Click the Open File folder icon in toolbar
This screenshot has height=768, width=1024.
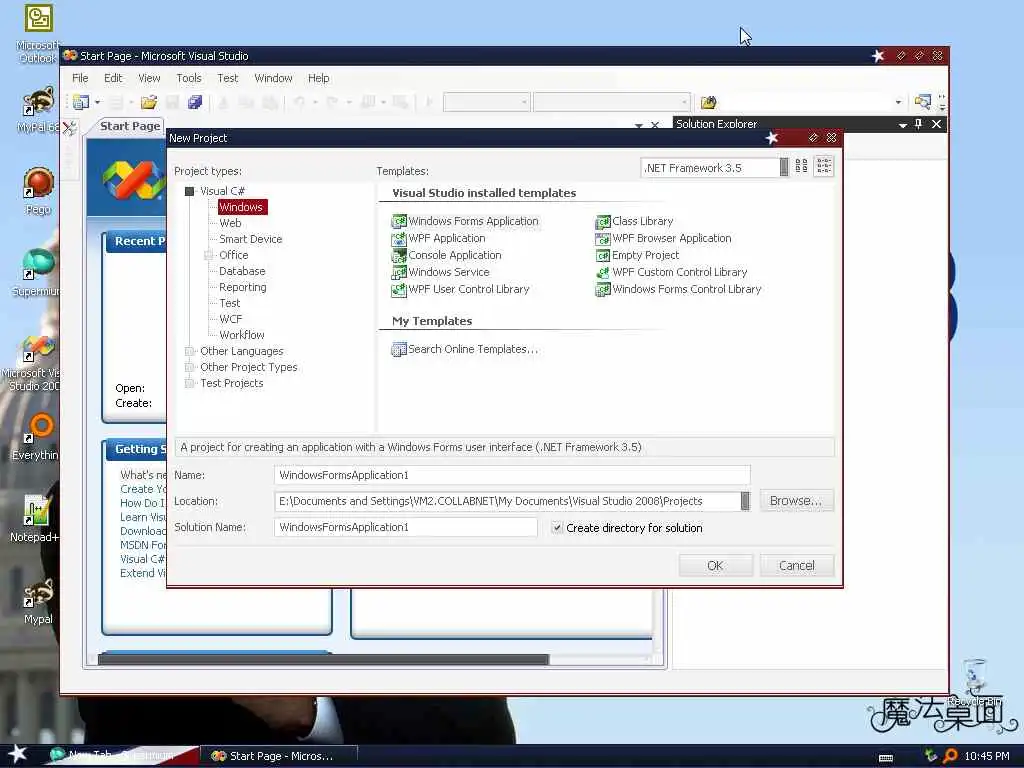click(x=149, y=102)
